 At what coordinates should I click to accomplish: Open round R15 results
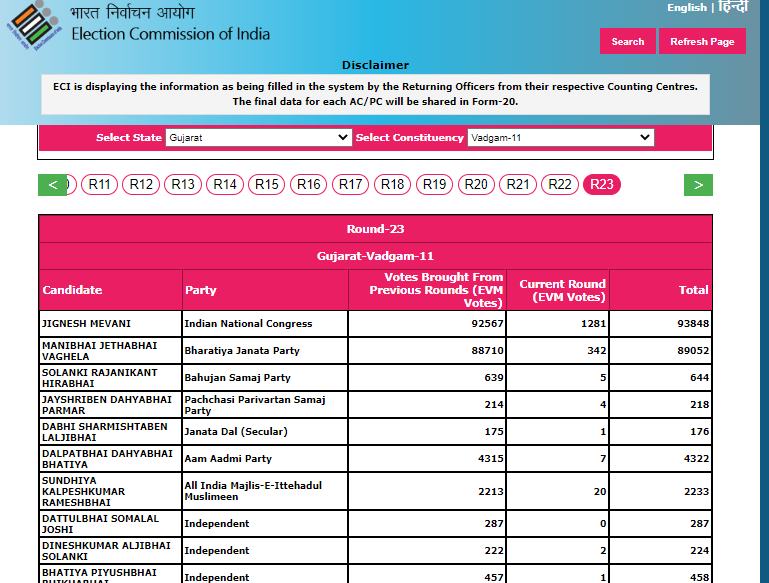point(267,184)
